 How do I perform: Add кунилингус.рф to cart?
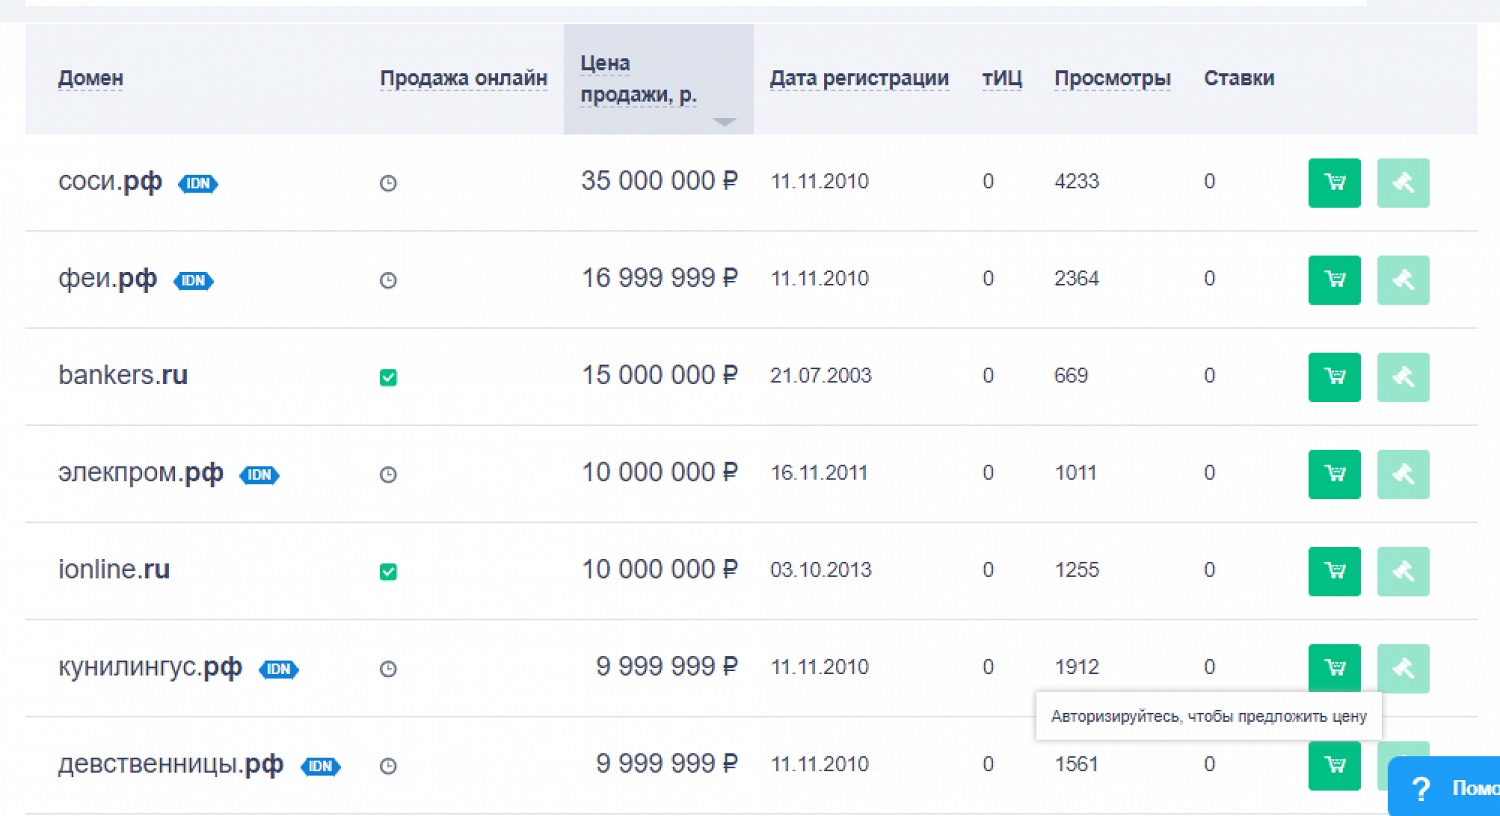pyautogui.click(x=1334, y=668)
